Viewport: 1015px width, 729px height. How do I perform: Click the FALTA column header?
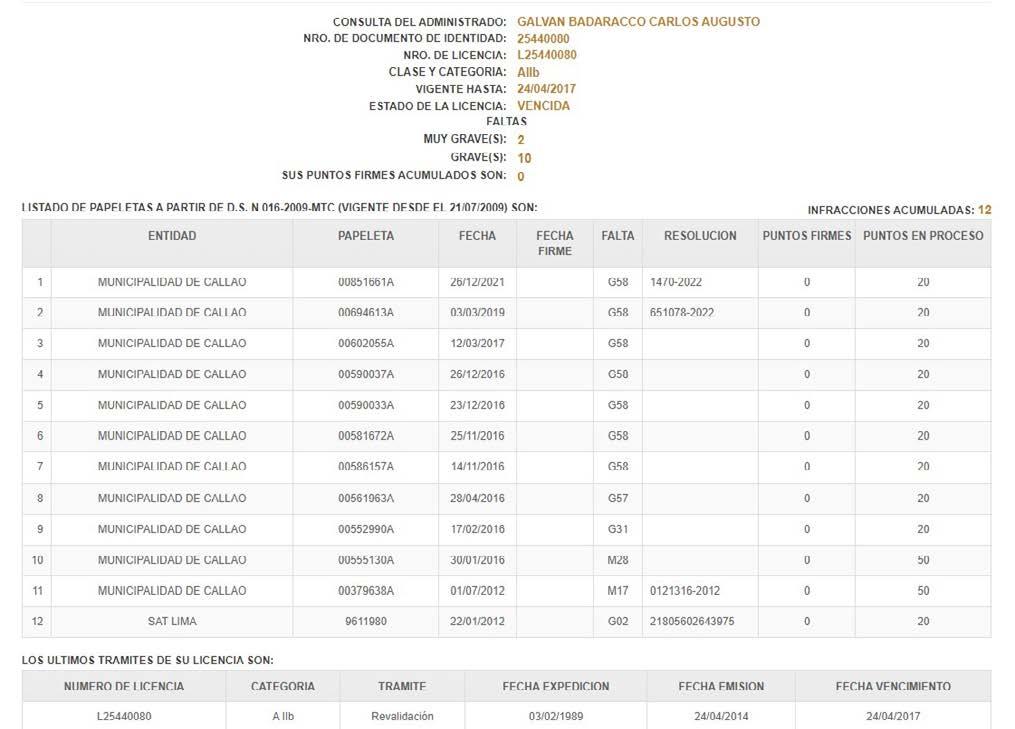coord(618,236)
